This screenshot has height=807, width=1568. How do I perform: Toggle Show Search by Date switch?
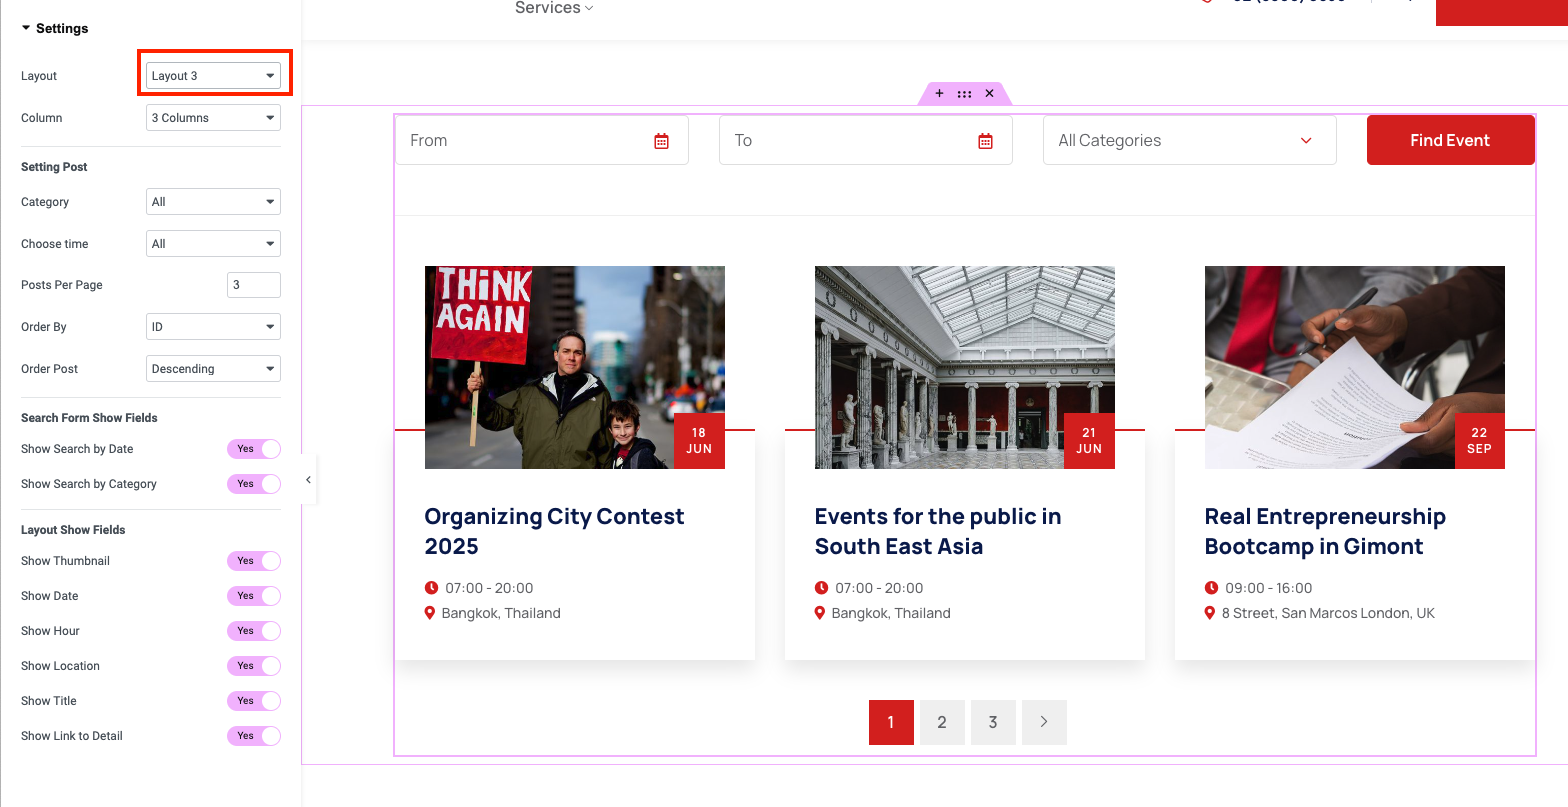[x=253, y=449]
